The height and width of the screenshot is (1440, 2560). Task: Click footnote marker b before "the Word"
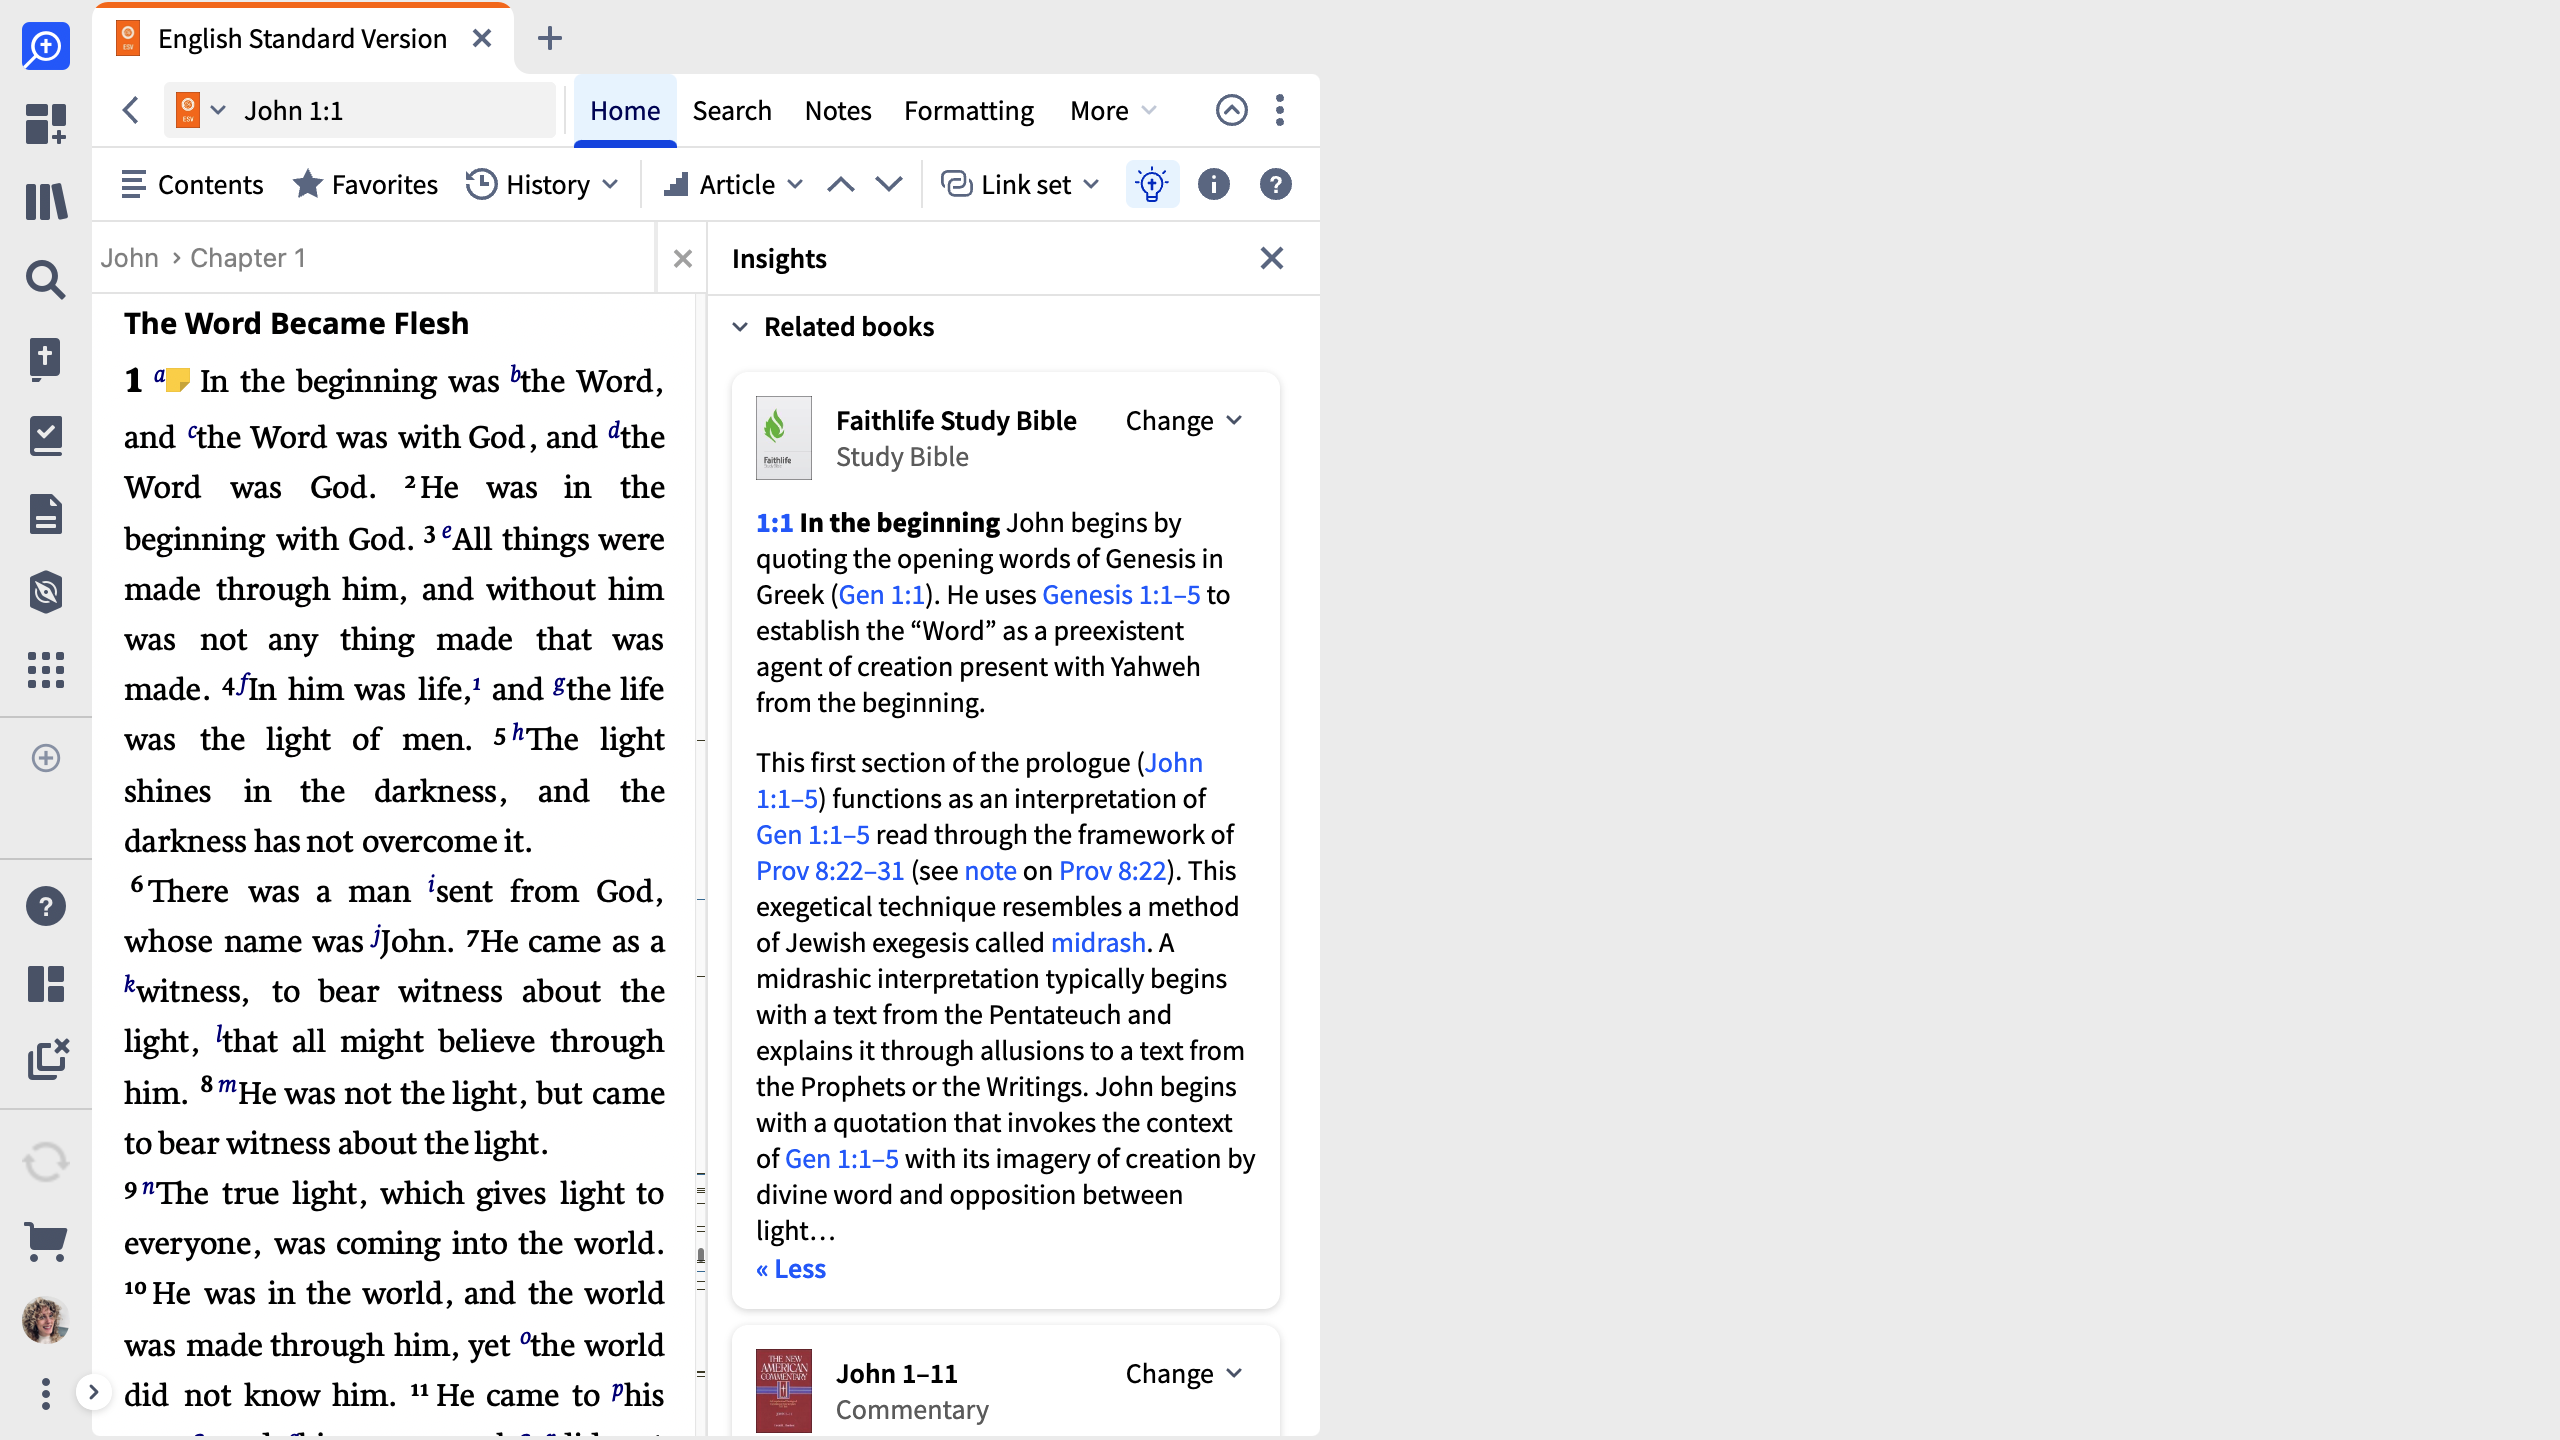click(515, 375)
